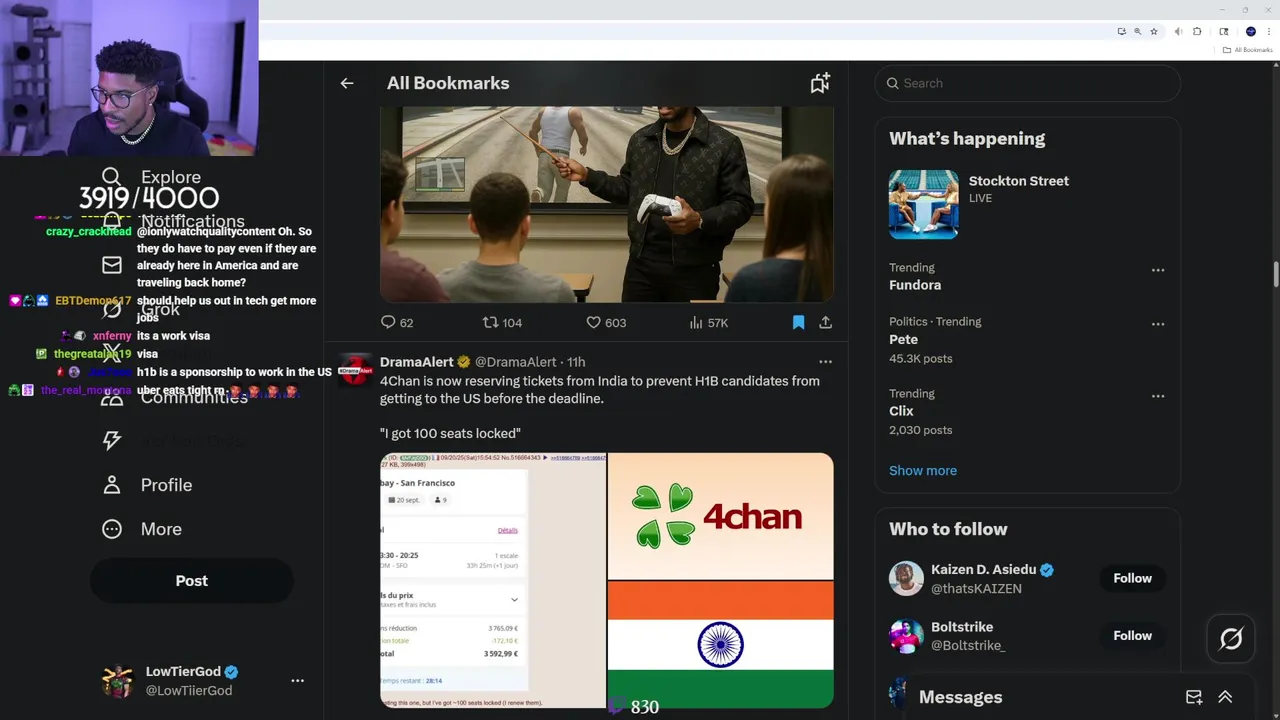The height and width of the screenshot is (720, 1280).
Task: Open Communities in sidebar
Action: 194,398
